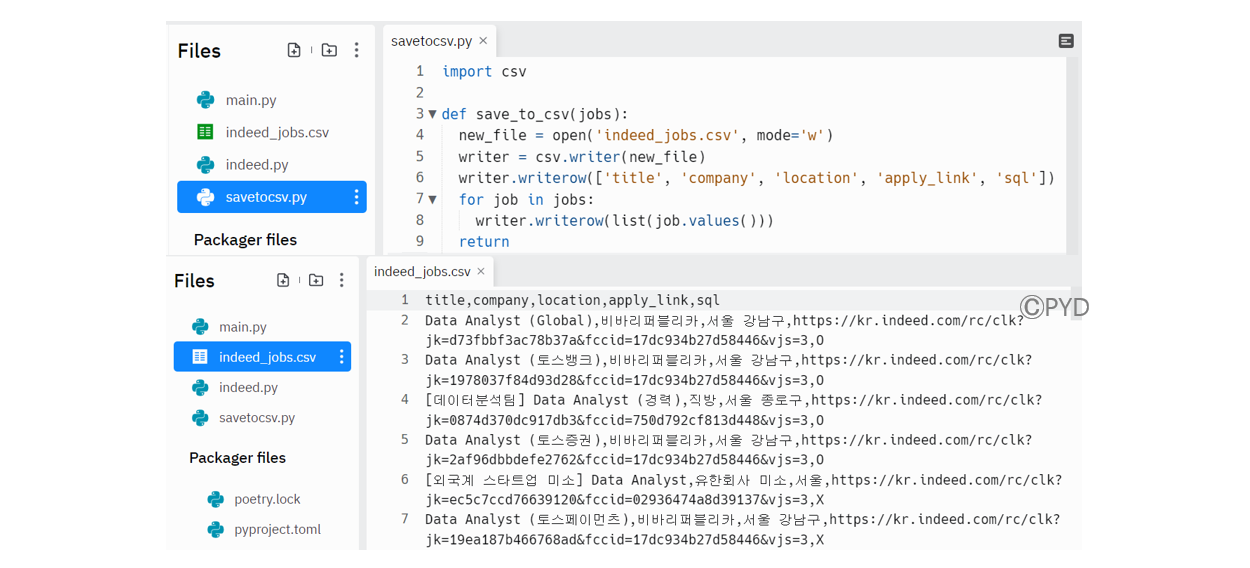Click the '[데이터분석팀] Data Analyst (경력)' CSV row

(x=734, y=410)
